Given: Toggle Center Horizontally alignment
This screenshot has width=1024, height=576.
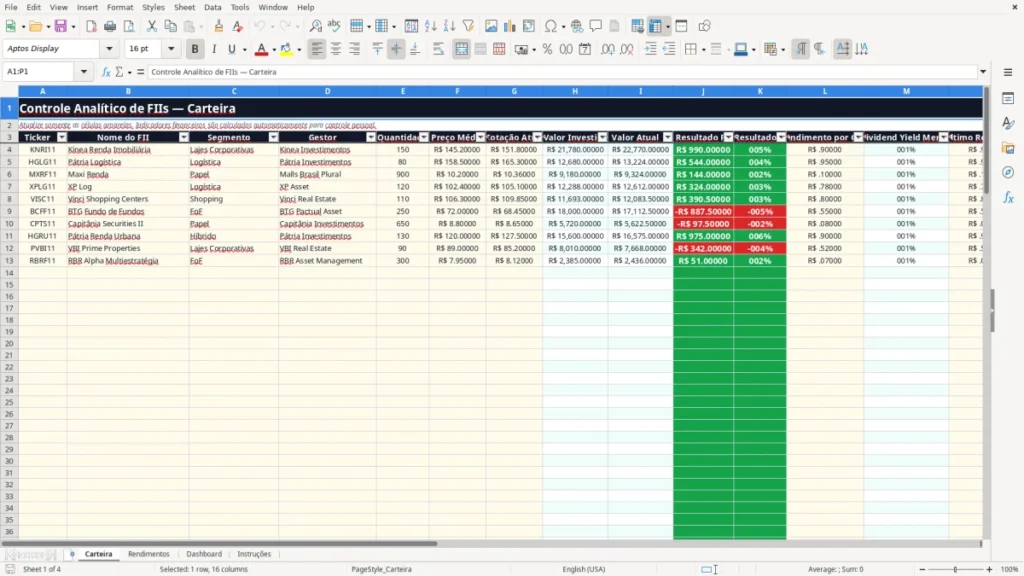Looking at the screenshot, I should click(x=336, y=49).
